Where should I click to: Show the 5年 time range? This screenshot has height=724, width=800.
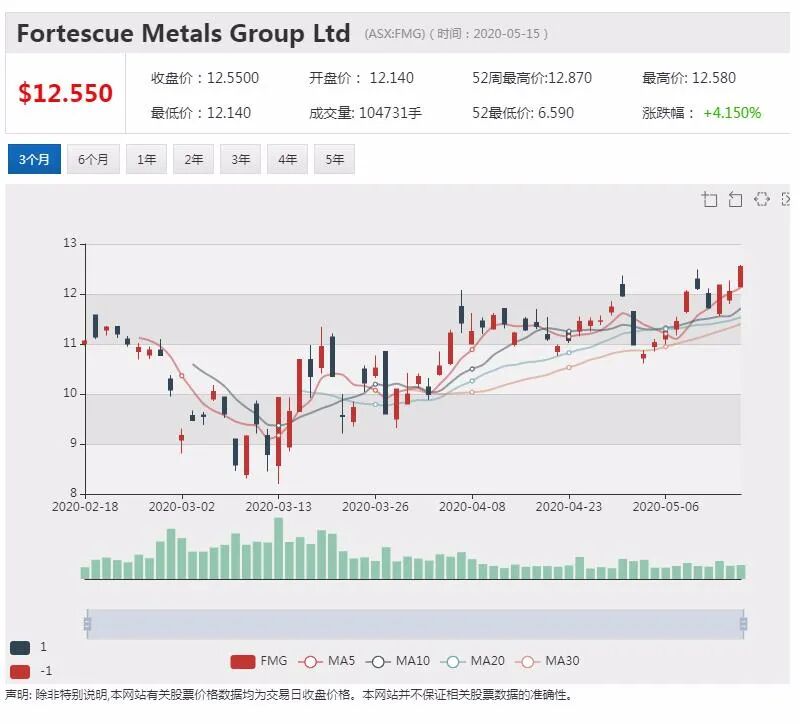click(x=334, y=159)
